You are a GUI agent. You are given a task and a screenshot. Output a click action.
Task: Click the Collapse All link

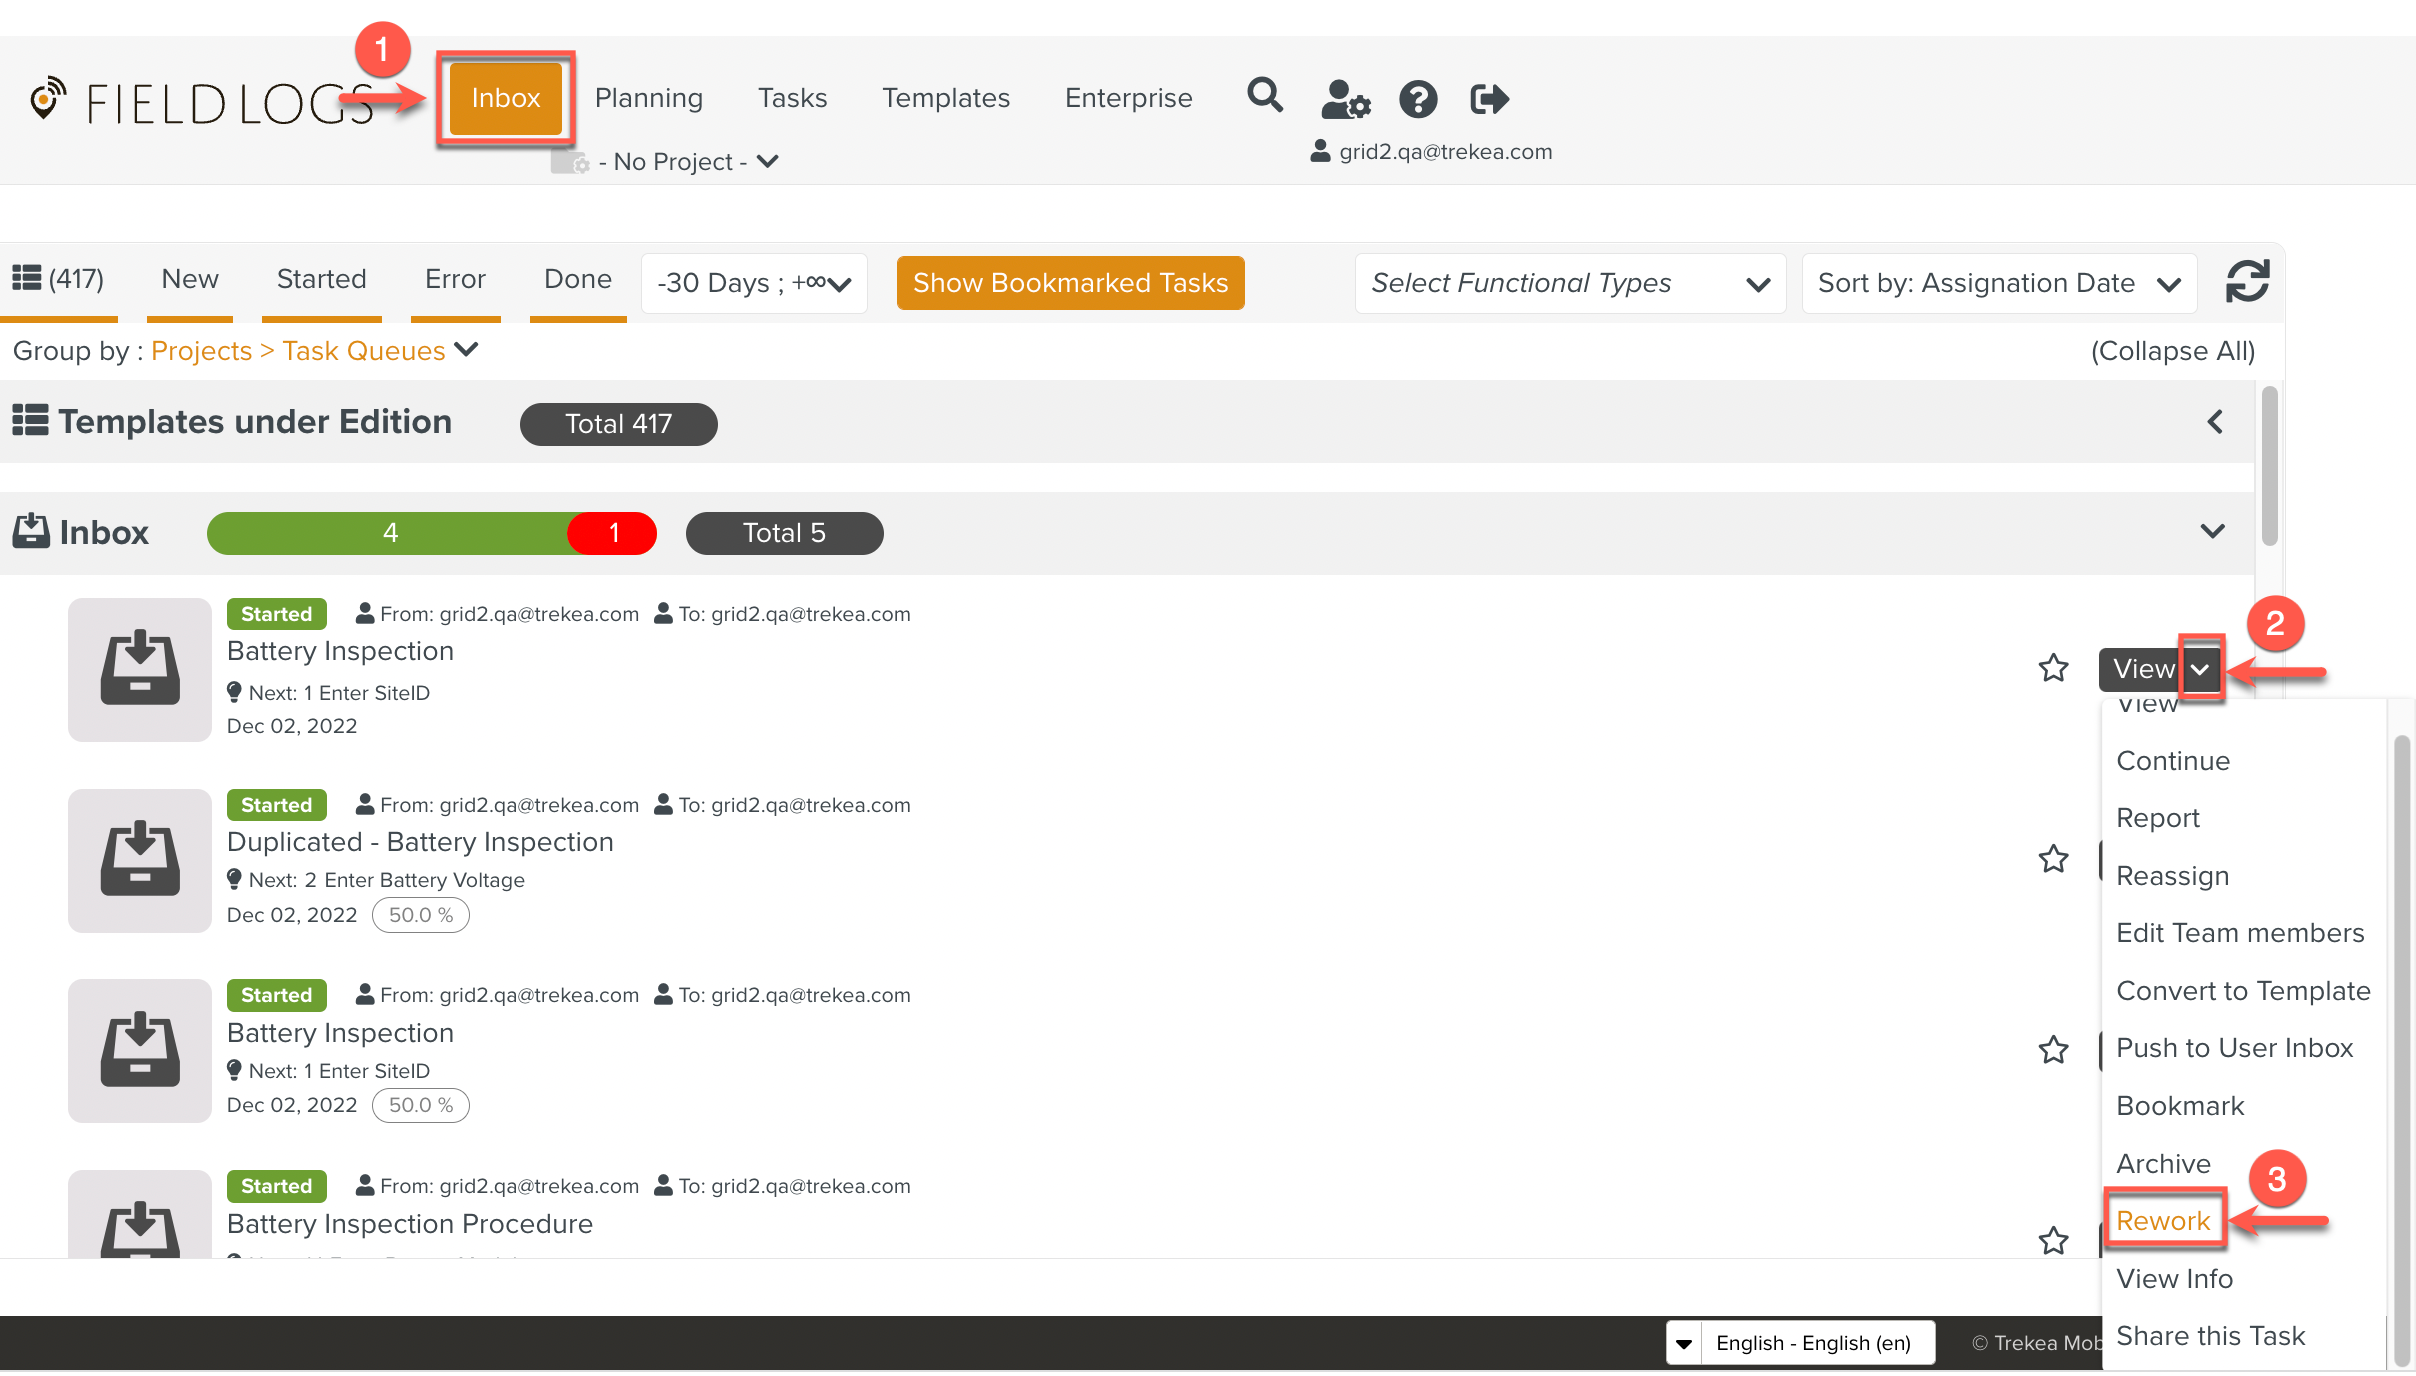click(2172, 351)
